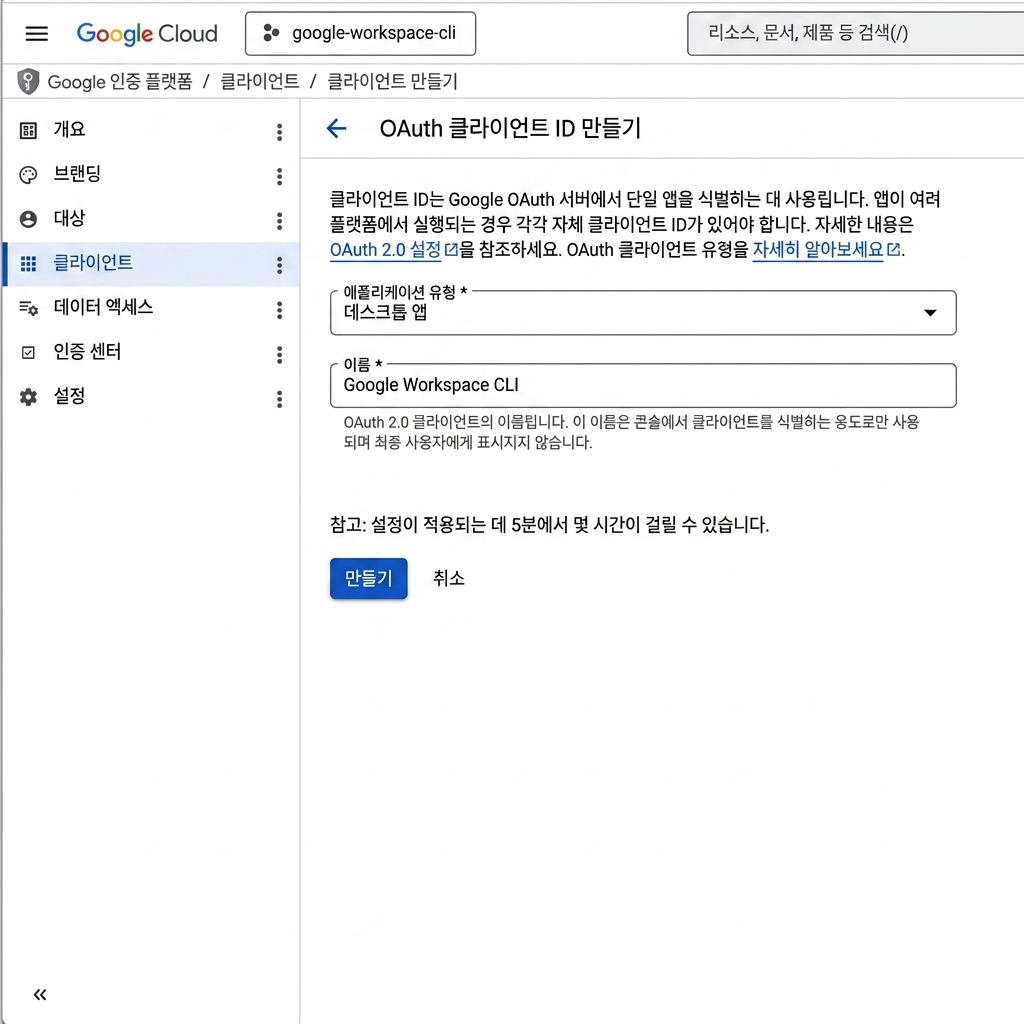Expand the 애플리케이션 유형 dropdown
Screen dimensions: 1024x1024
(x=643, y=313)
